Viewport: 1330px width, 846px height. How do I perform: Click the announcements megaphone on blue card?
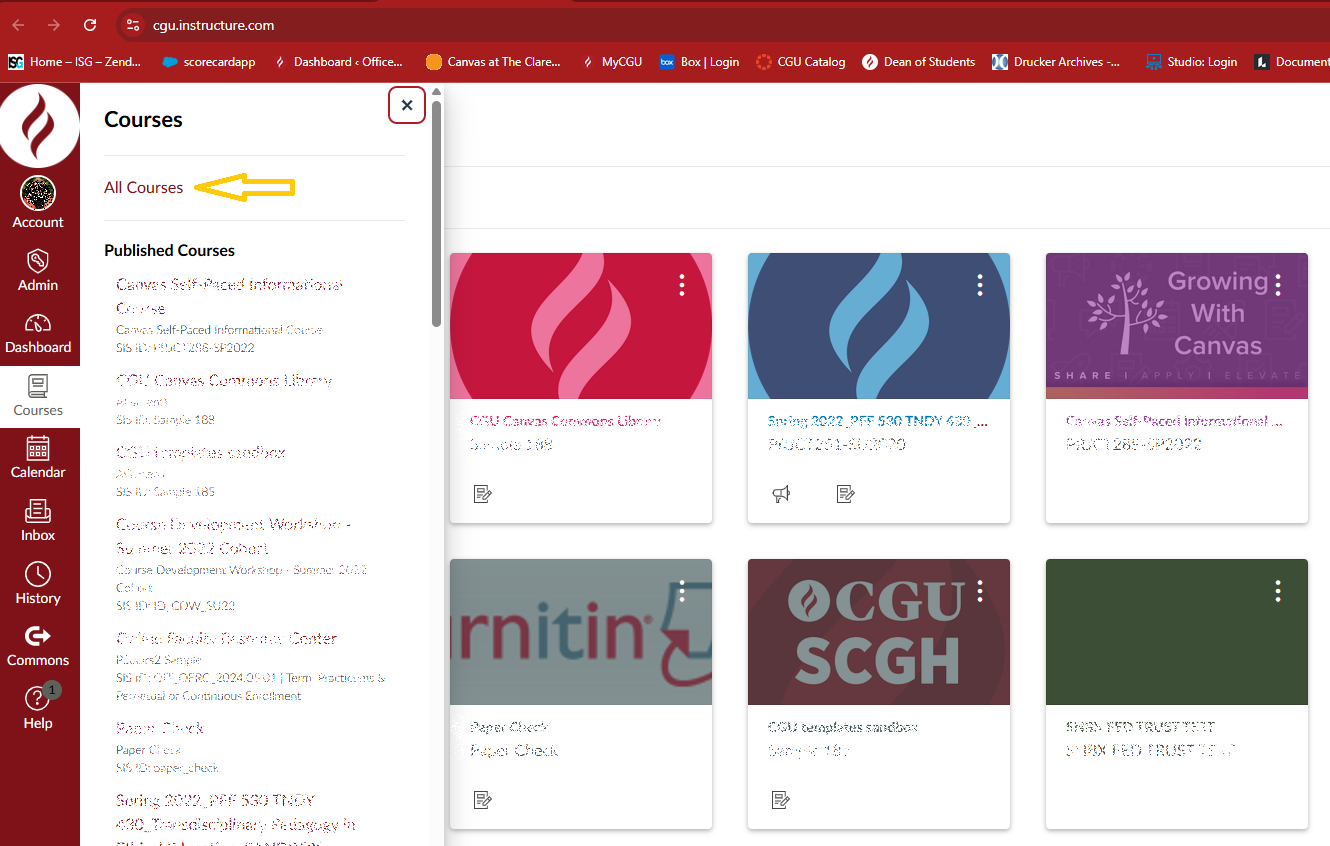click(x=782, y=493)
